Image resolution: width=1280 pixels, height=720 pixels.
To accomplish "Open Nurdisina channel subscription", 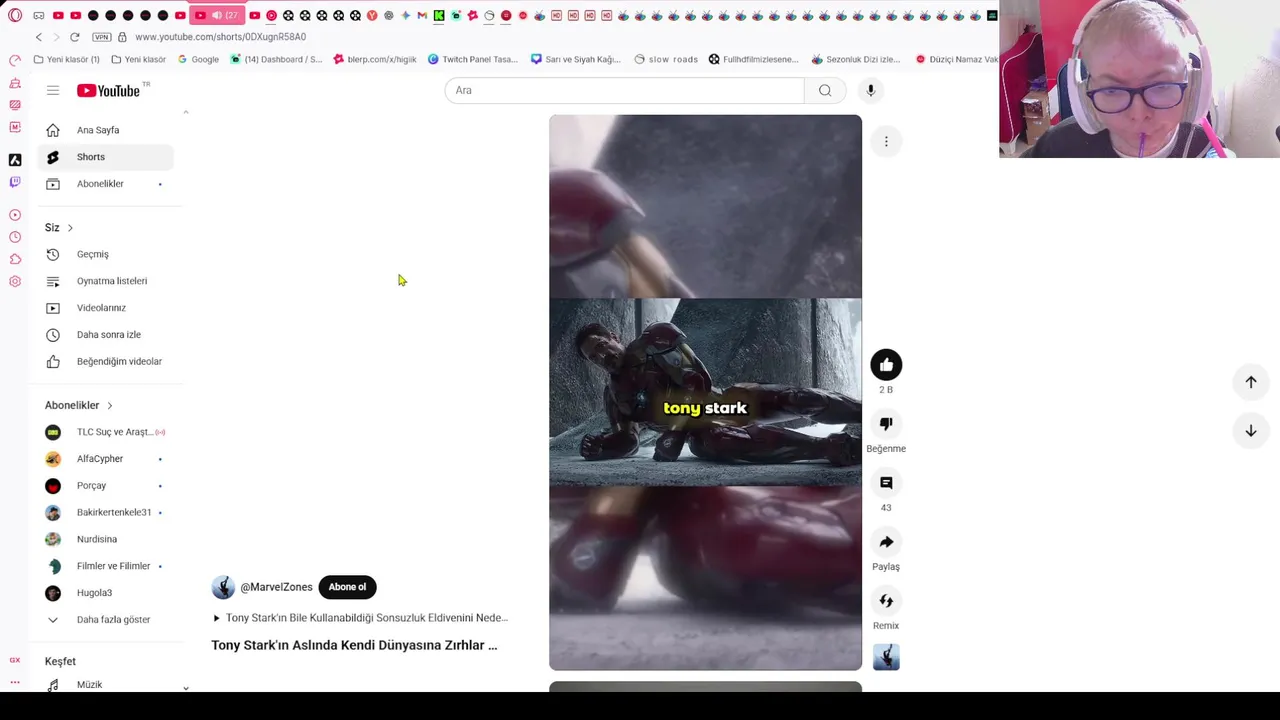I will (x=105, y=539).
